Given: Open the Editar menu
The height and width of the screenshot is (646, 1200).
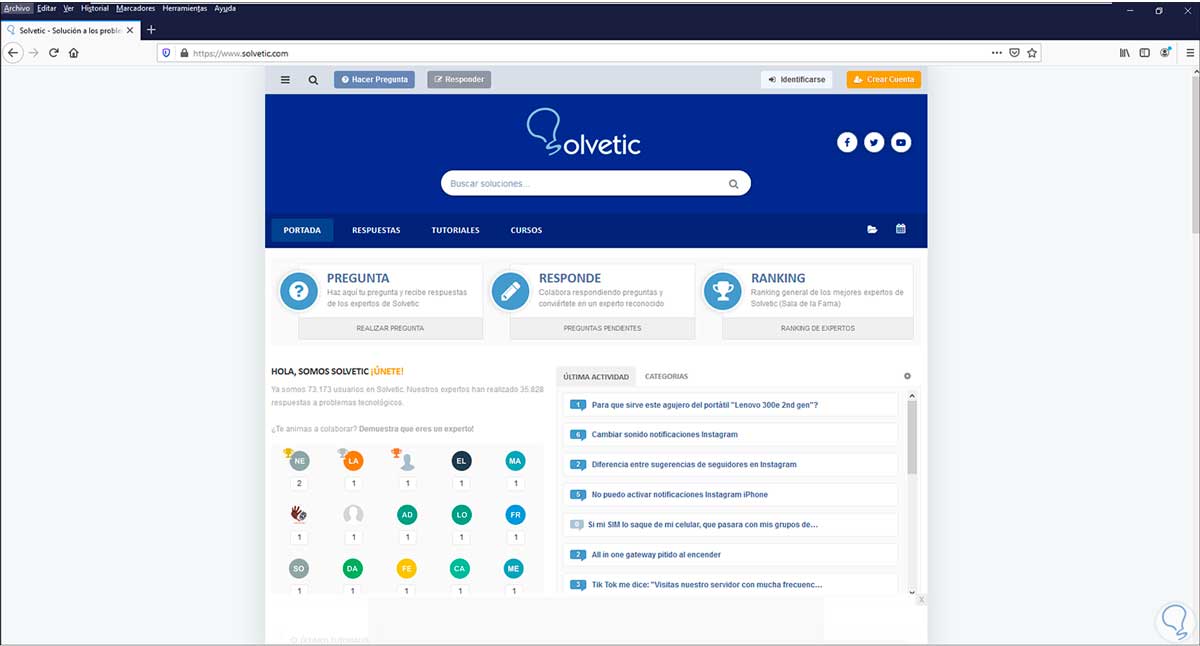Looking at the screenshot, I should tap(47, 8).
